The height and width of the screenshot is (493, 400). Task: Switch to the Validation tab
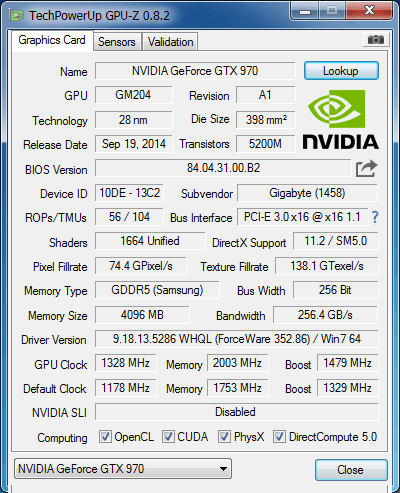[x=170, y=42]
